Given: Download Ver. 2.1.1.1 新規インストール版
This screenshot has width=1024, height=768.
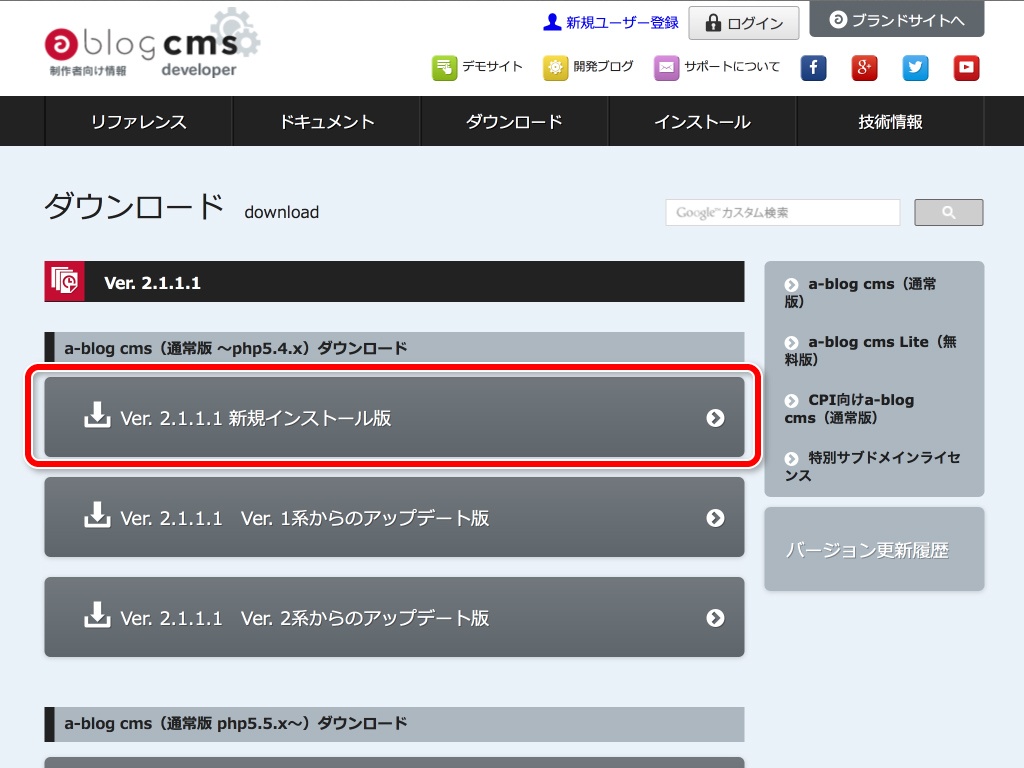Looking at the screenshot, I should [394, 417].
